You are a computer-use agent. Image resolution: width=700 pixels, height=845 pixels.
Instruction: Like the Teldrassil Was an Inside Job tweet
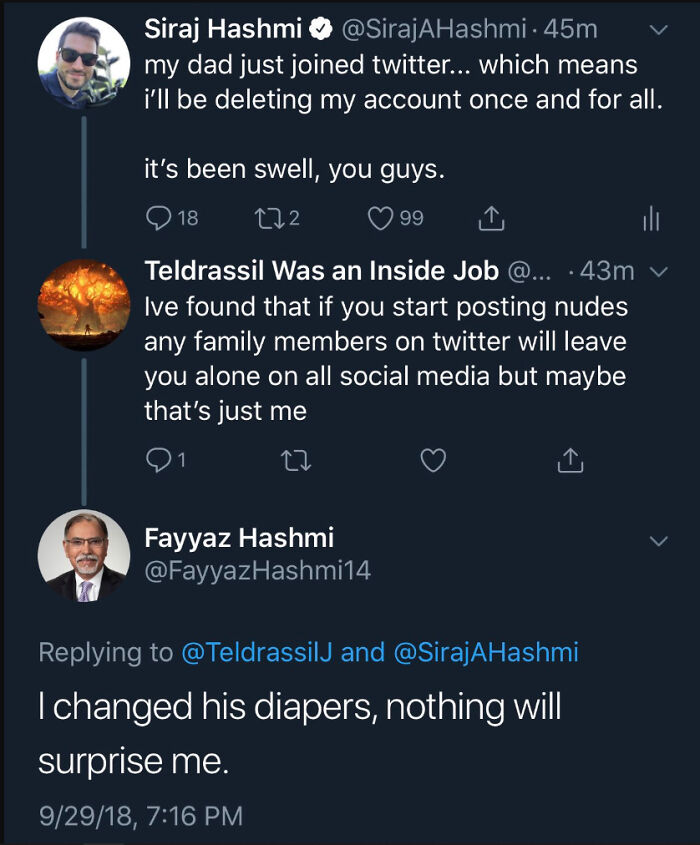pyautogui.click(x=432, y=459)
